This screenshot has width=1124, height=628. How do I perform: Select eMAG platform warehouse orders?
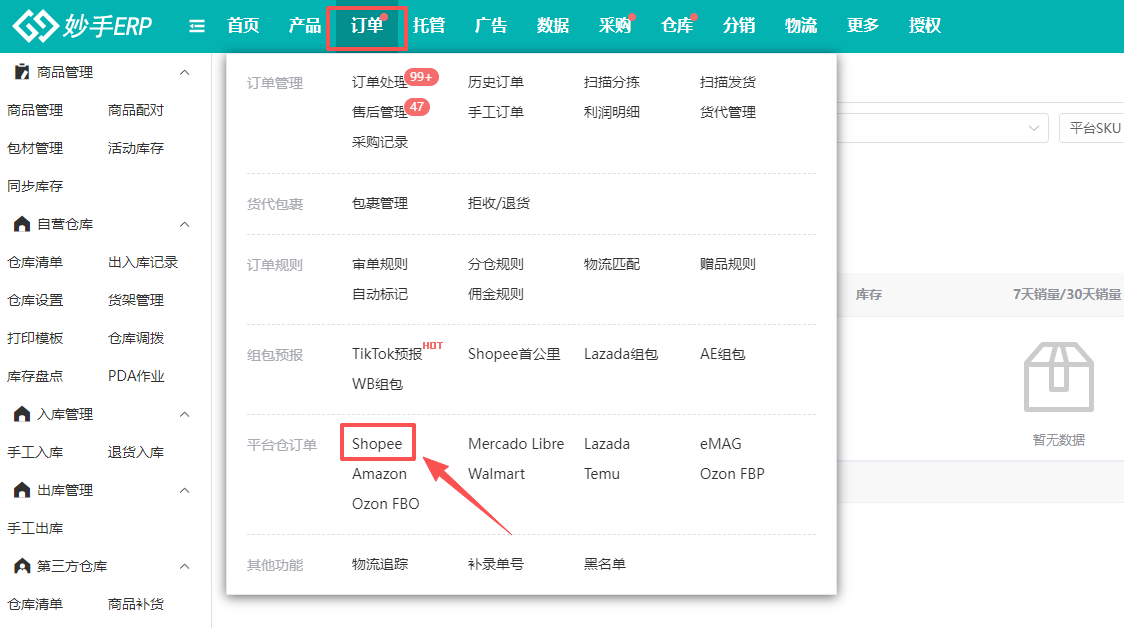point(720,444)
